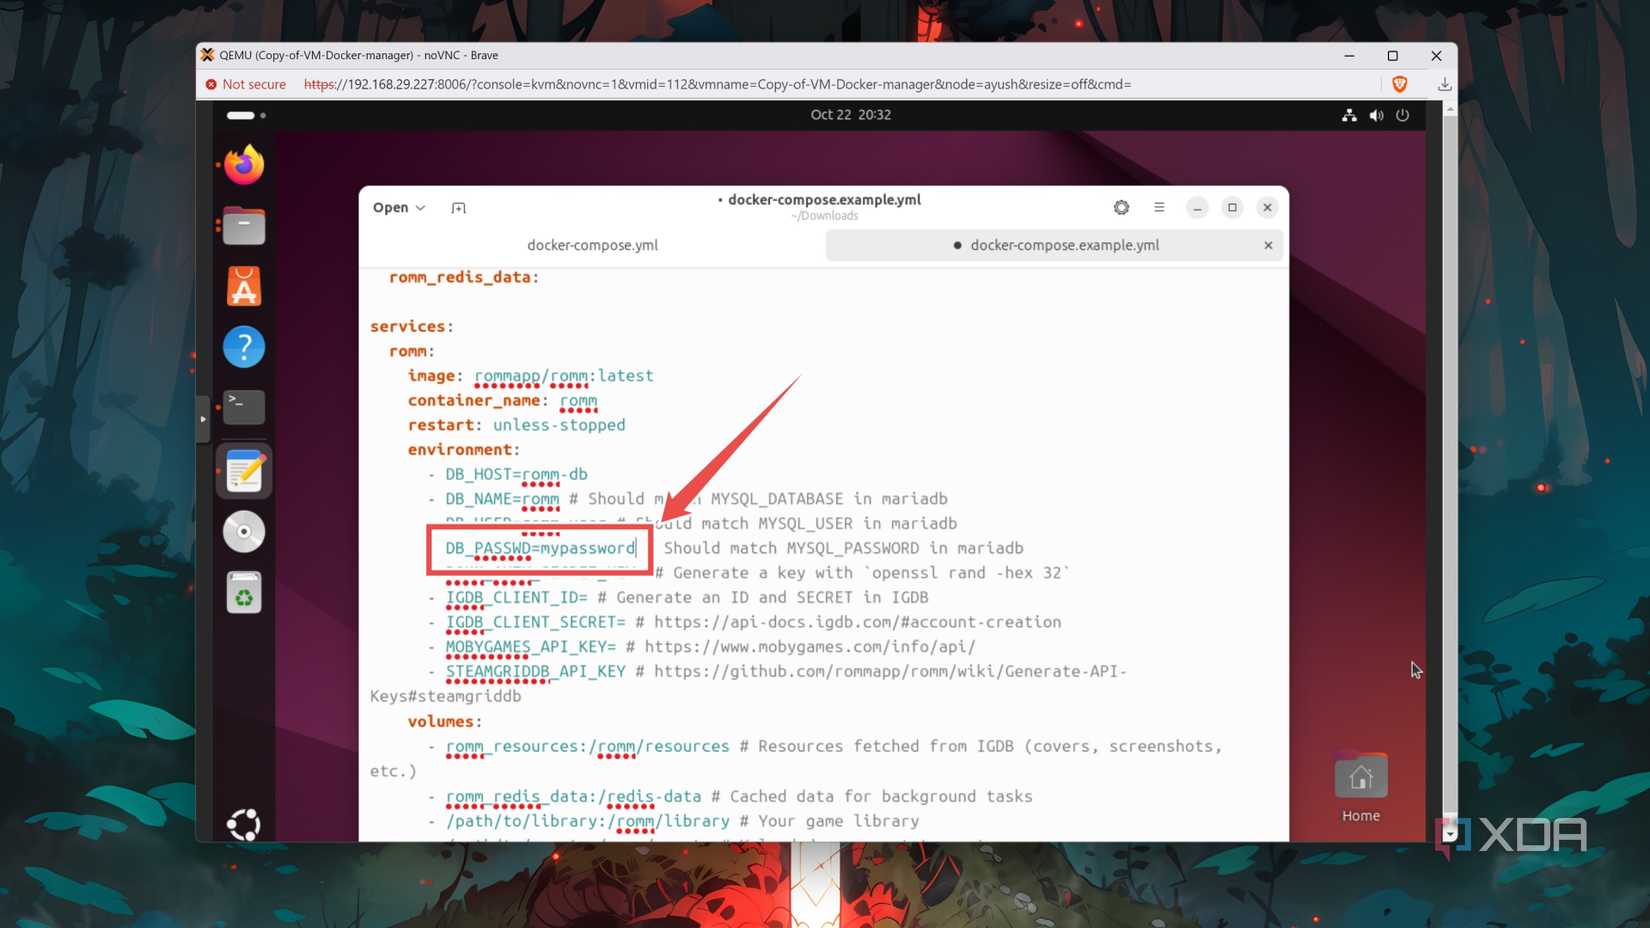Open the disc drive icon in dock
Screen dimensions: 1650x928
pos(243,532)
